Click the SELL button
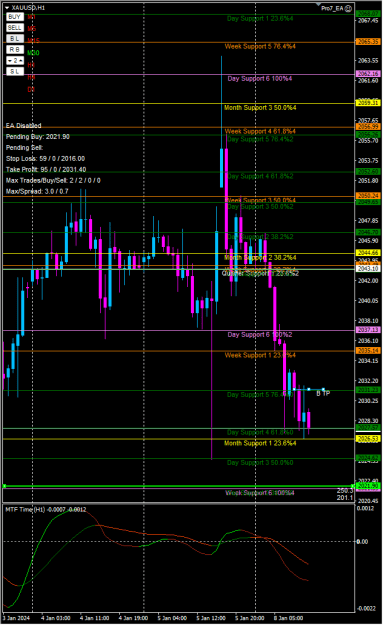The width and height of the screenshot is (383, 625). (x=15, y=28)
